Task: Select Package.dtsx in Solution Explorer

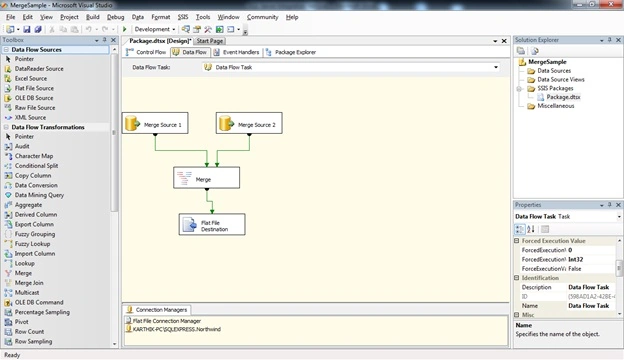Action: click(x=559, y=97)
